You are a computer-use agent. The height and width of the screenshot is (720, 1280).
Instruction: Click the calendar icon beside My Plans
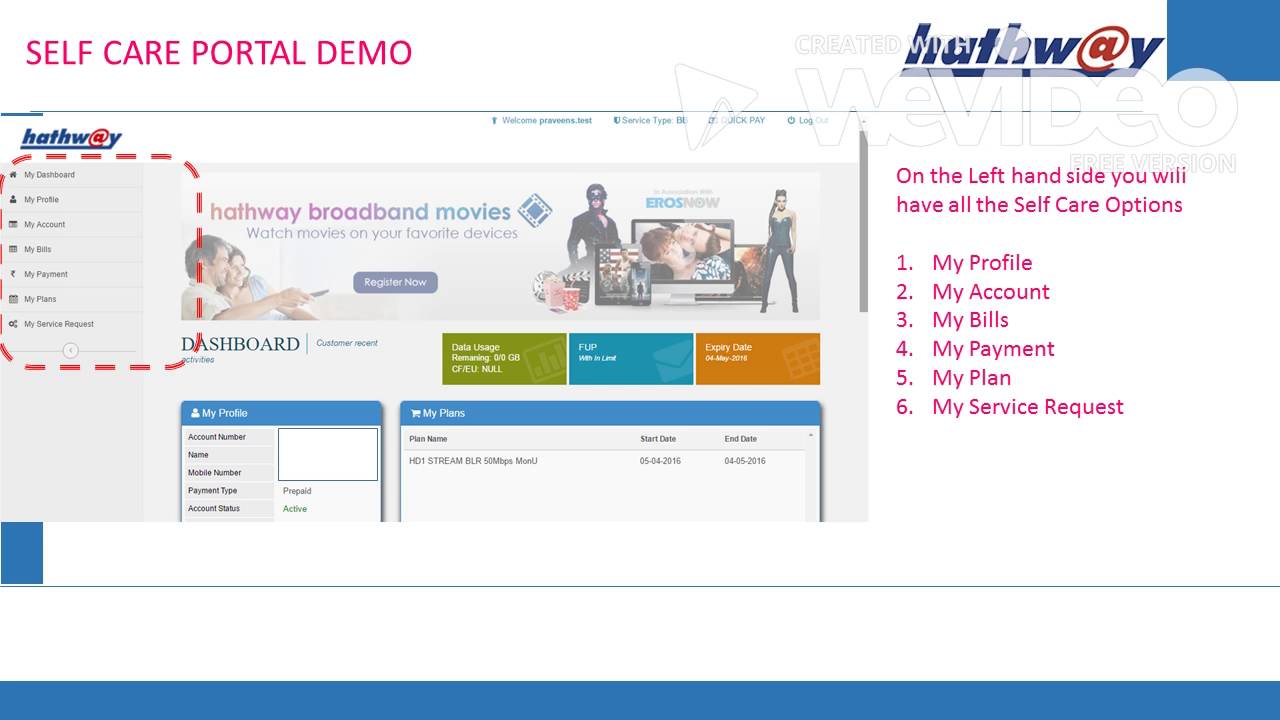click(13, 299)
